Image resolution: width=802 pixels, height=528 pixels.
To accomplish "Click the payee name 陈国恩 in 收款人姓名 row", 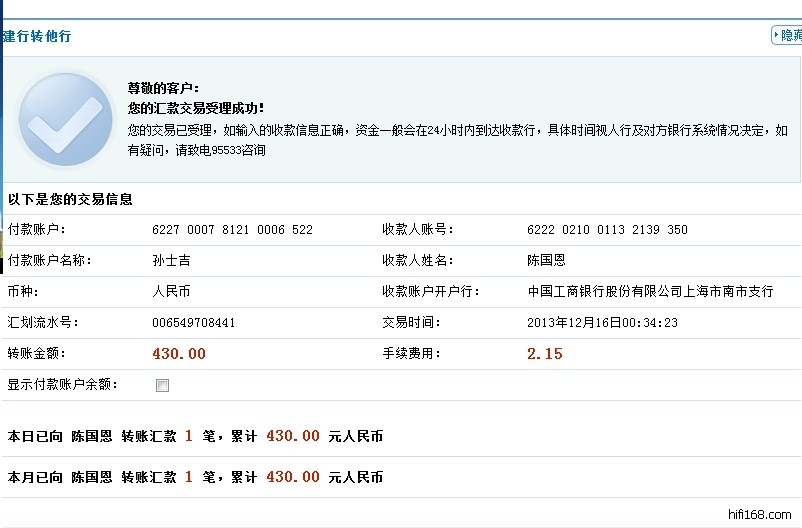I will coord(546,261).
